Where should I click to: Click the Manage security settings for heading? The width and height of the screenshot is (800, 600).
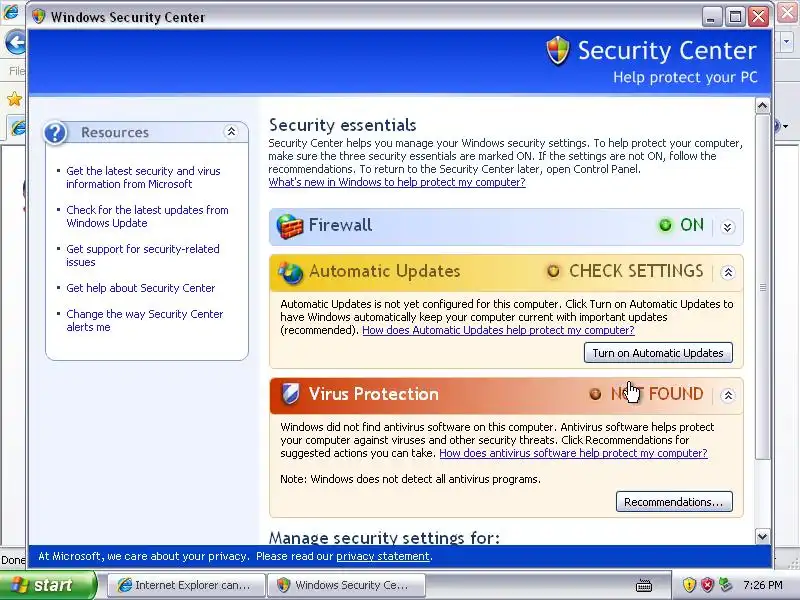click(384, 537)
